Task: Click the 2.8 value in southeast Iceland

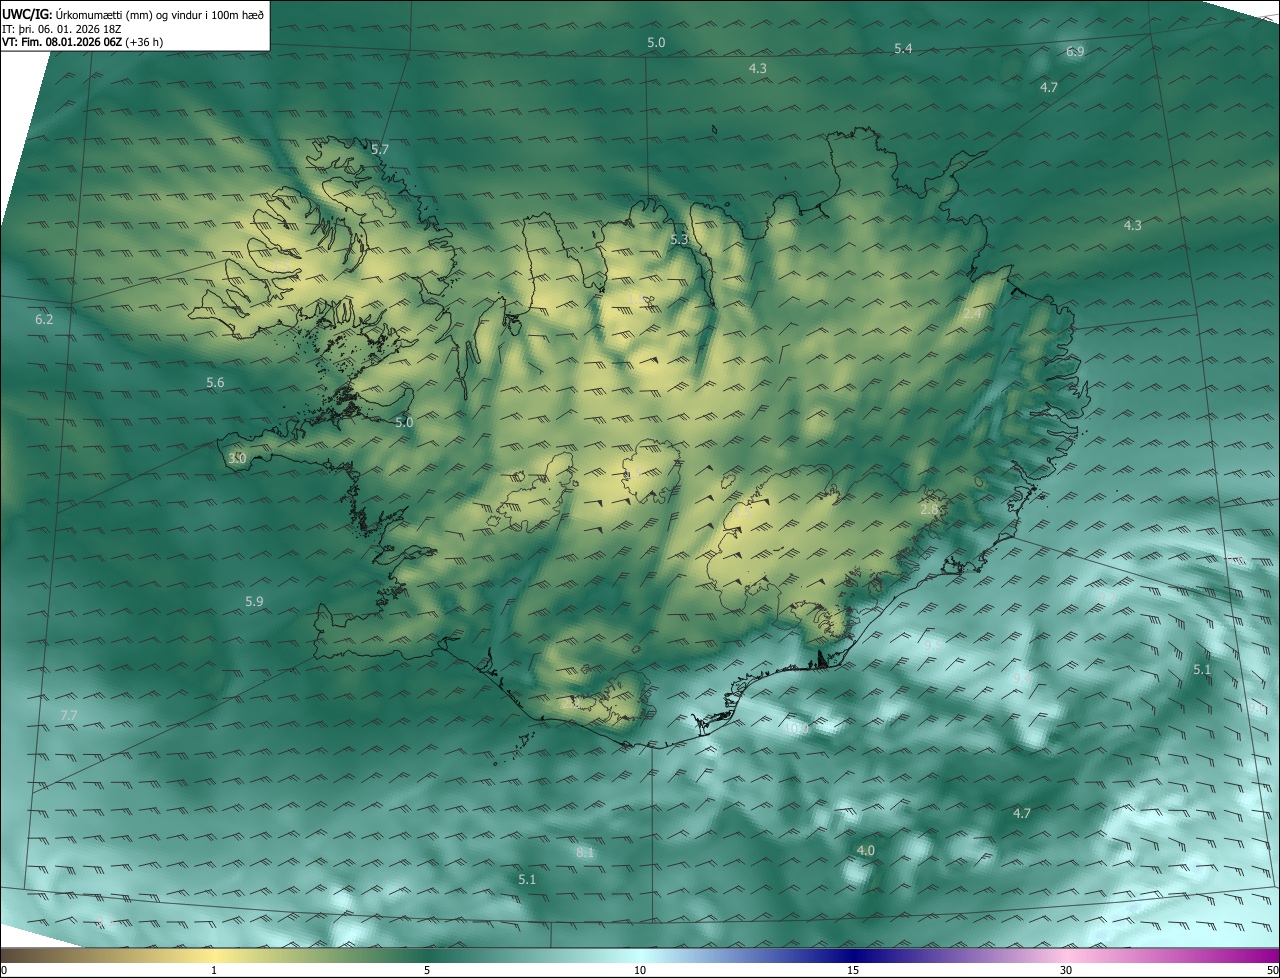Action: [929, 509]
